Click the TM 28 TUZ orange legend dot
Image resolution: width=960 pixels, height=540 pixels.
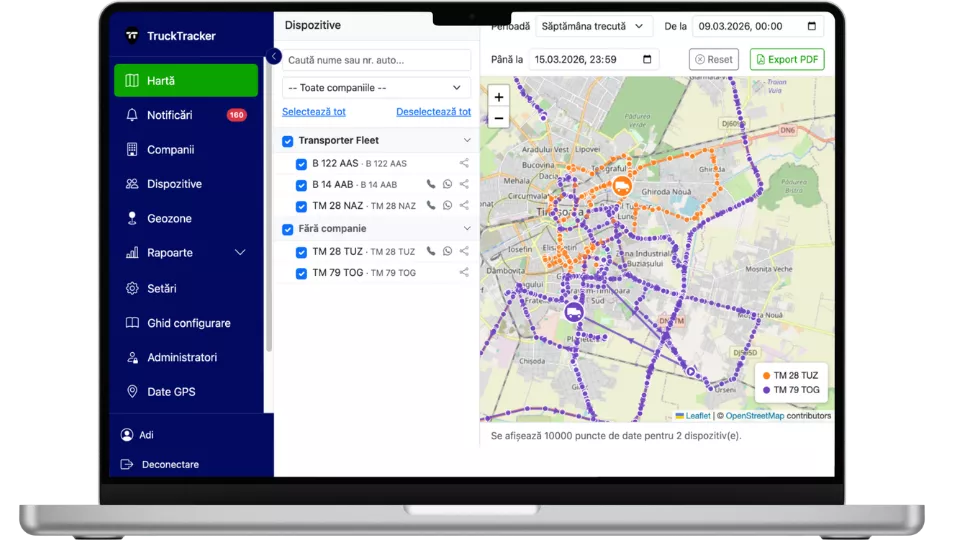tap(766, 375)
